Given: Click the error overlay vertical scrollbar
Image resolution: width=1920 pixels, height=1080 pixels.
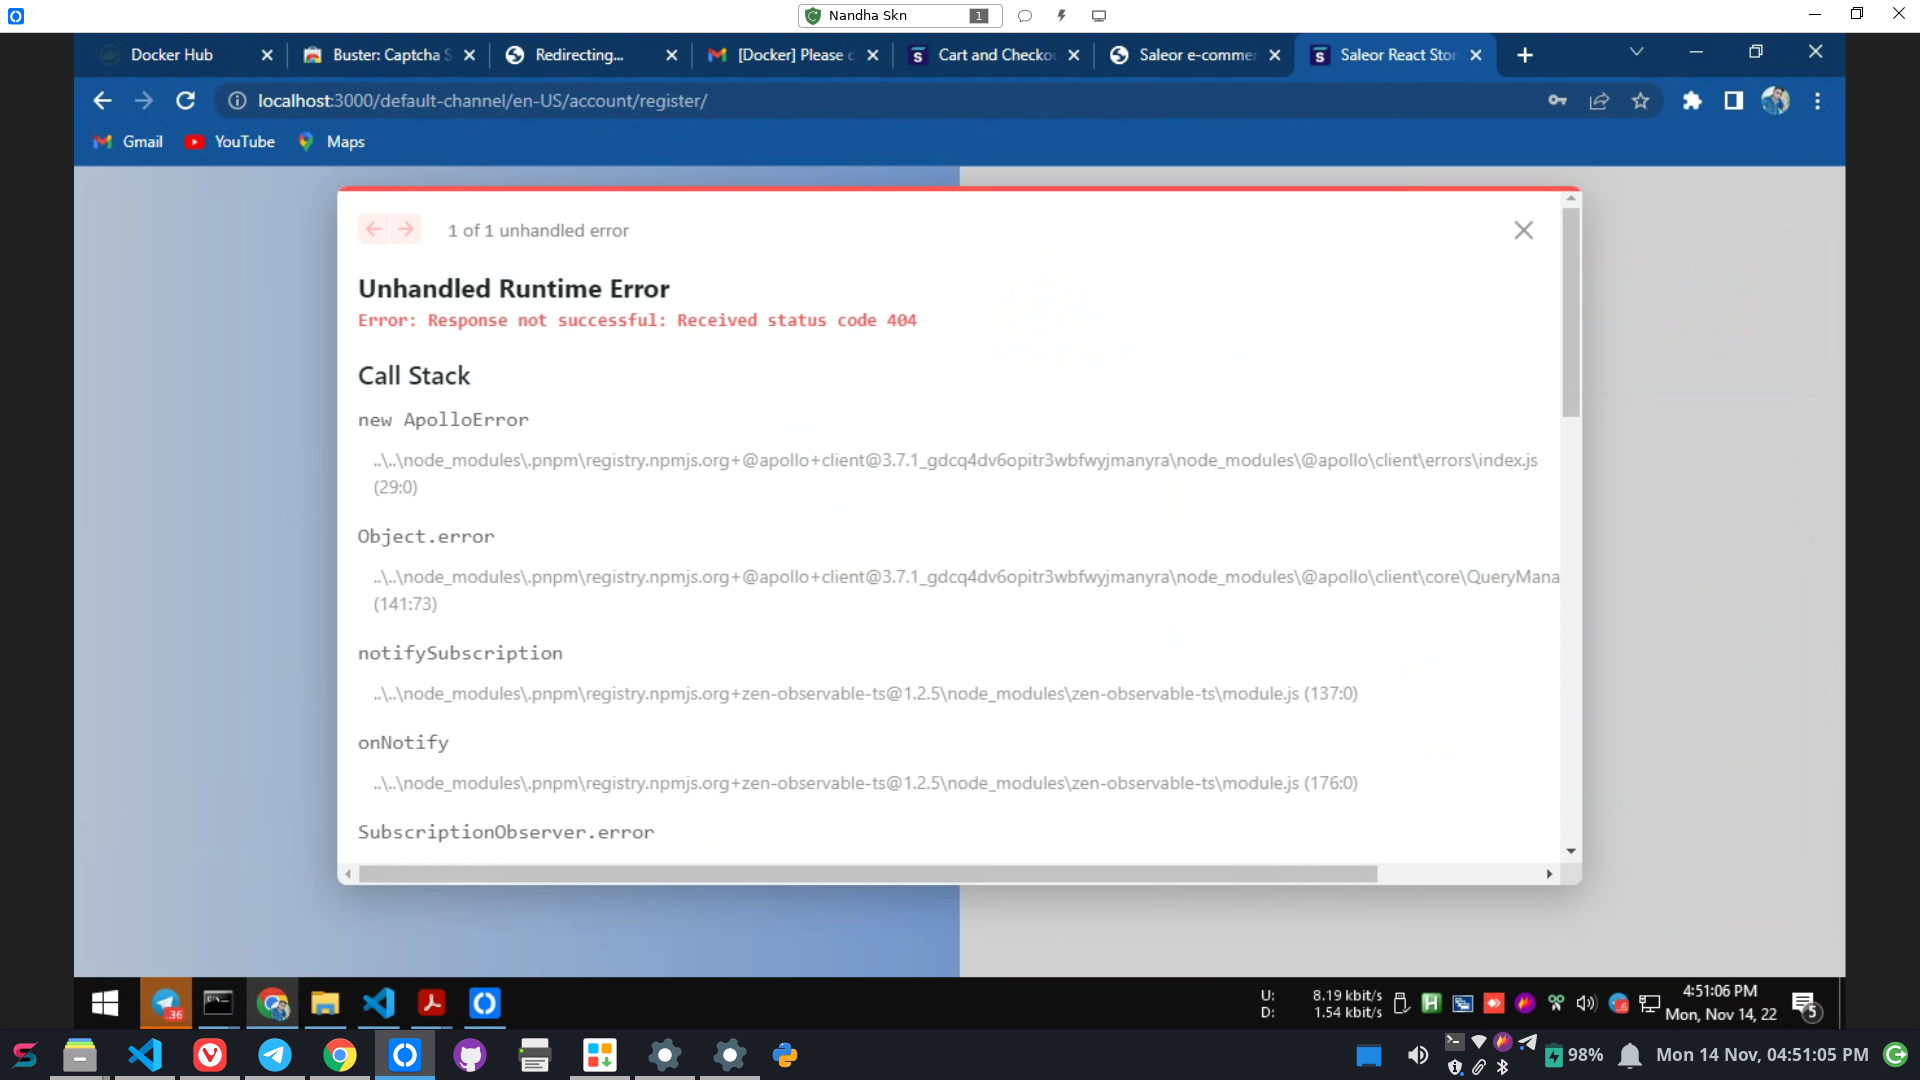Looking at the screenshot, I should click(x=1571, y=312).
